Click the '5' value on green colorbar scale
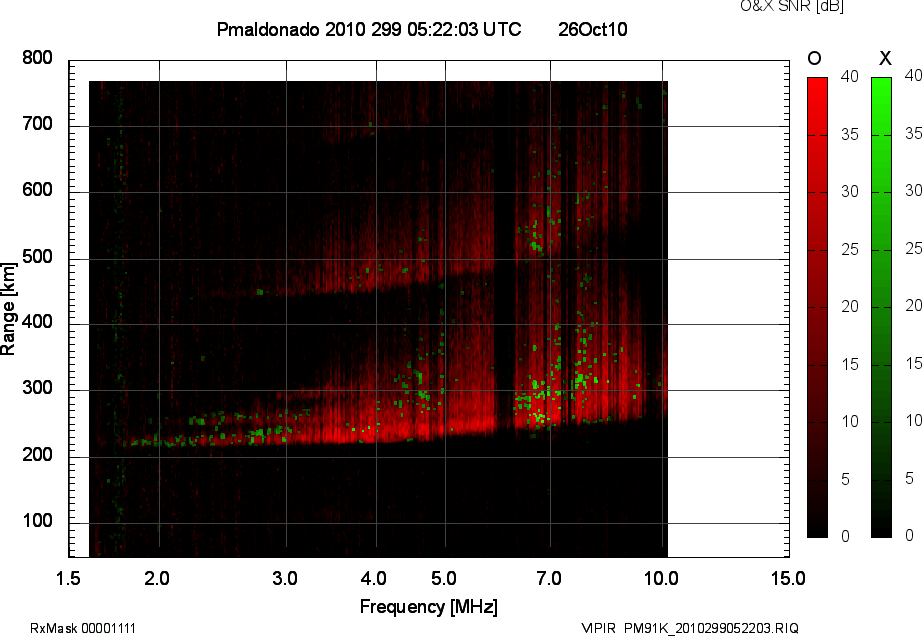The height and width of the screenshot is (636, 922). point(910,478)
